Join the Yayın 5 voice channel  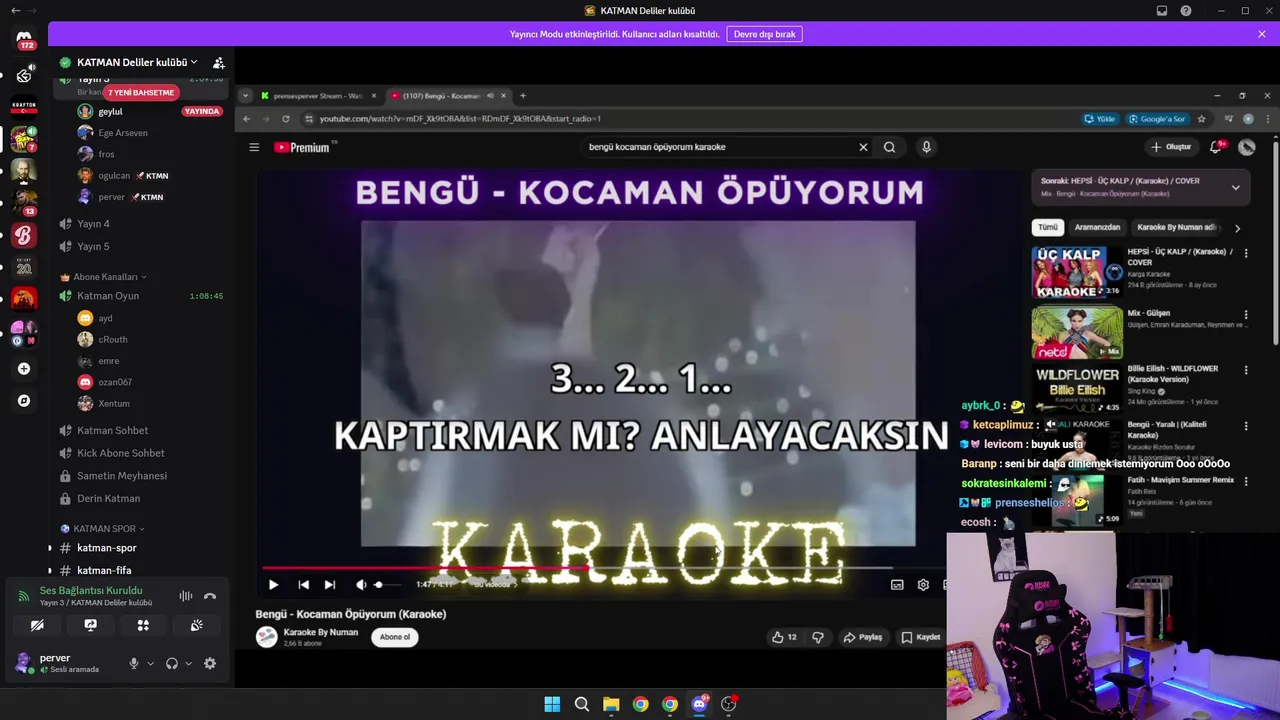93,246
